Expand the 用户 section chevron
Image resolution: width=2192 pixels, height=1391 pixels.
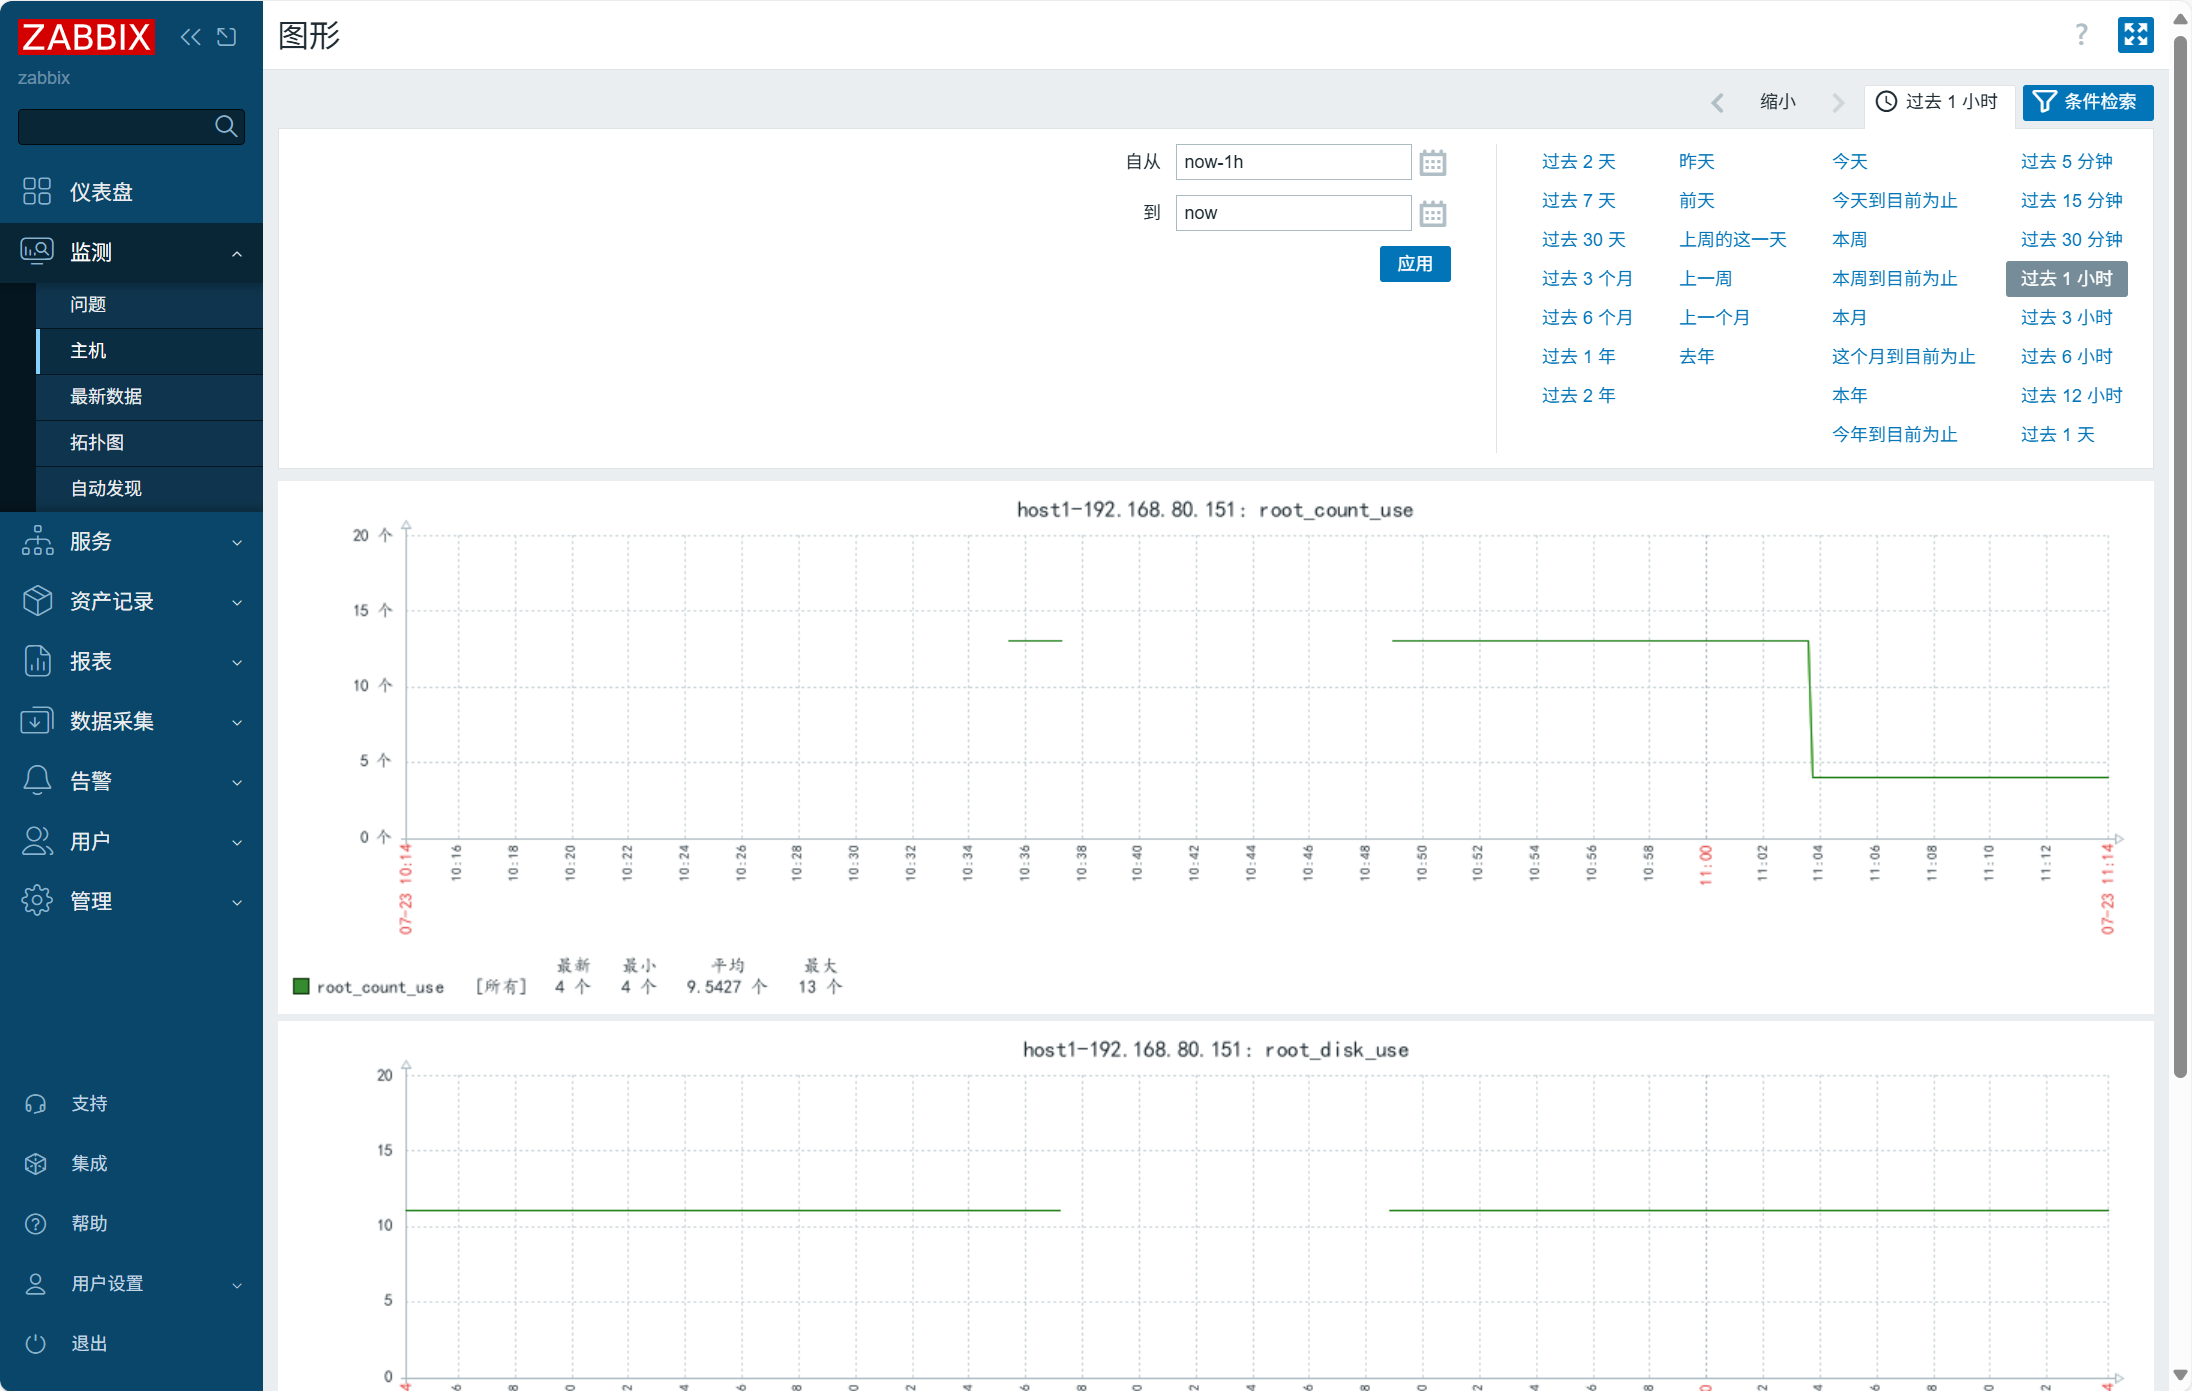[237, 843]
